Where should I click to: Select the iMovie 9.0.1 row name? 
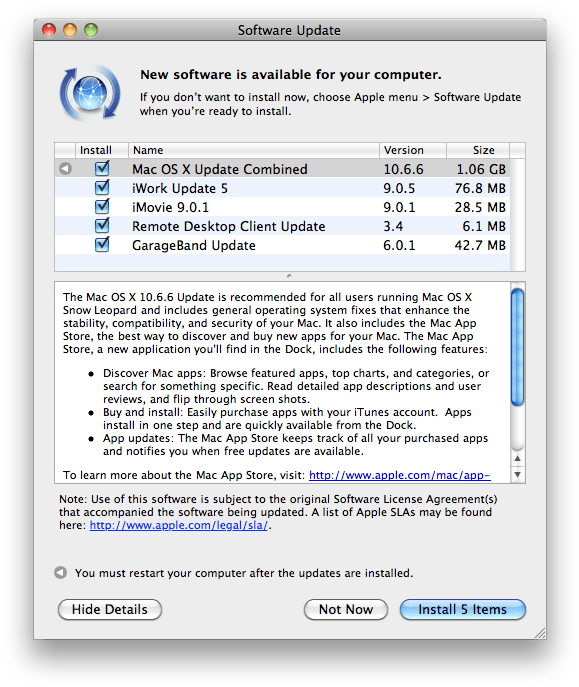[x=170, y=207]
